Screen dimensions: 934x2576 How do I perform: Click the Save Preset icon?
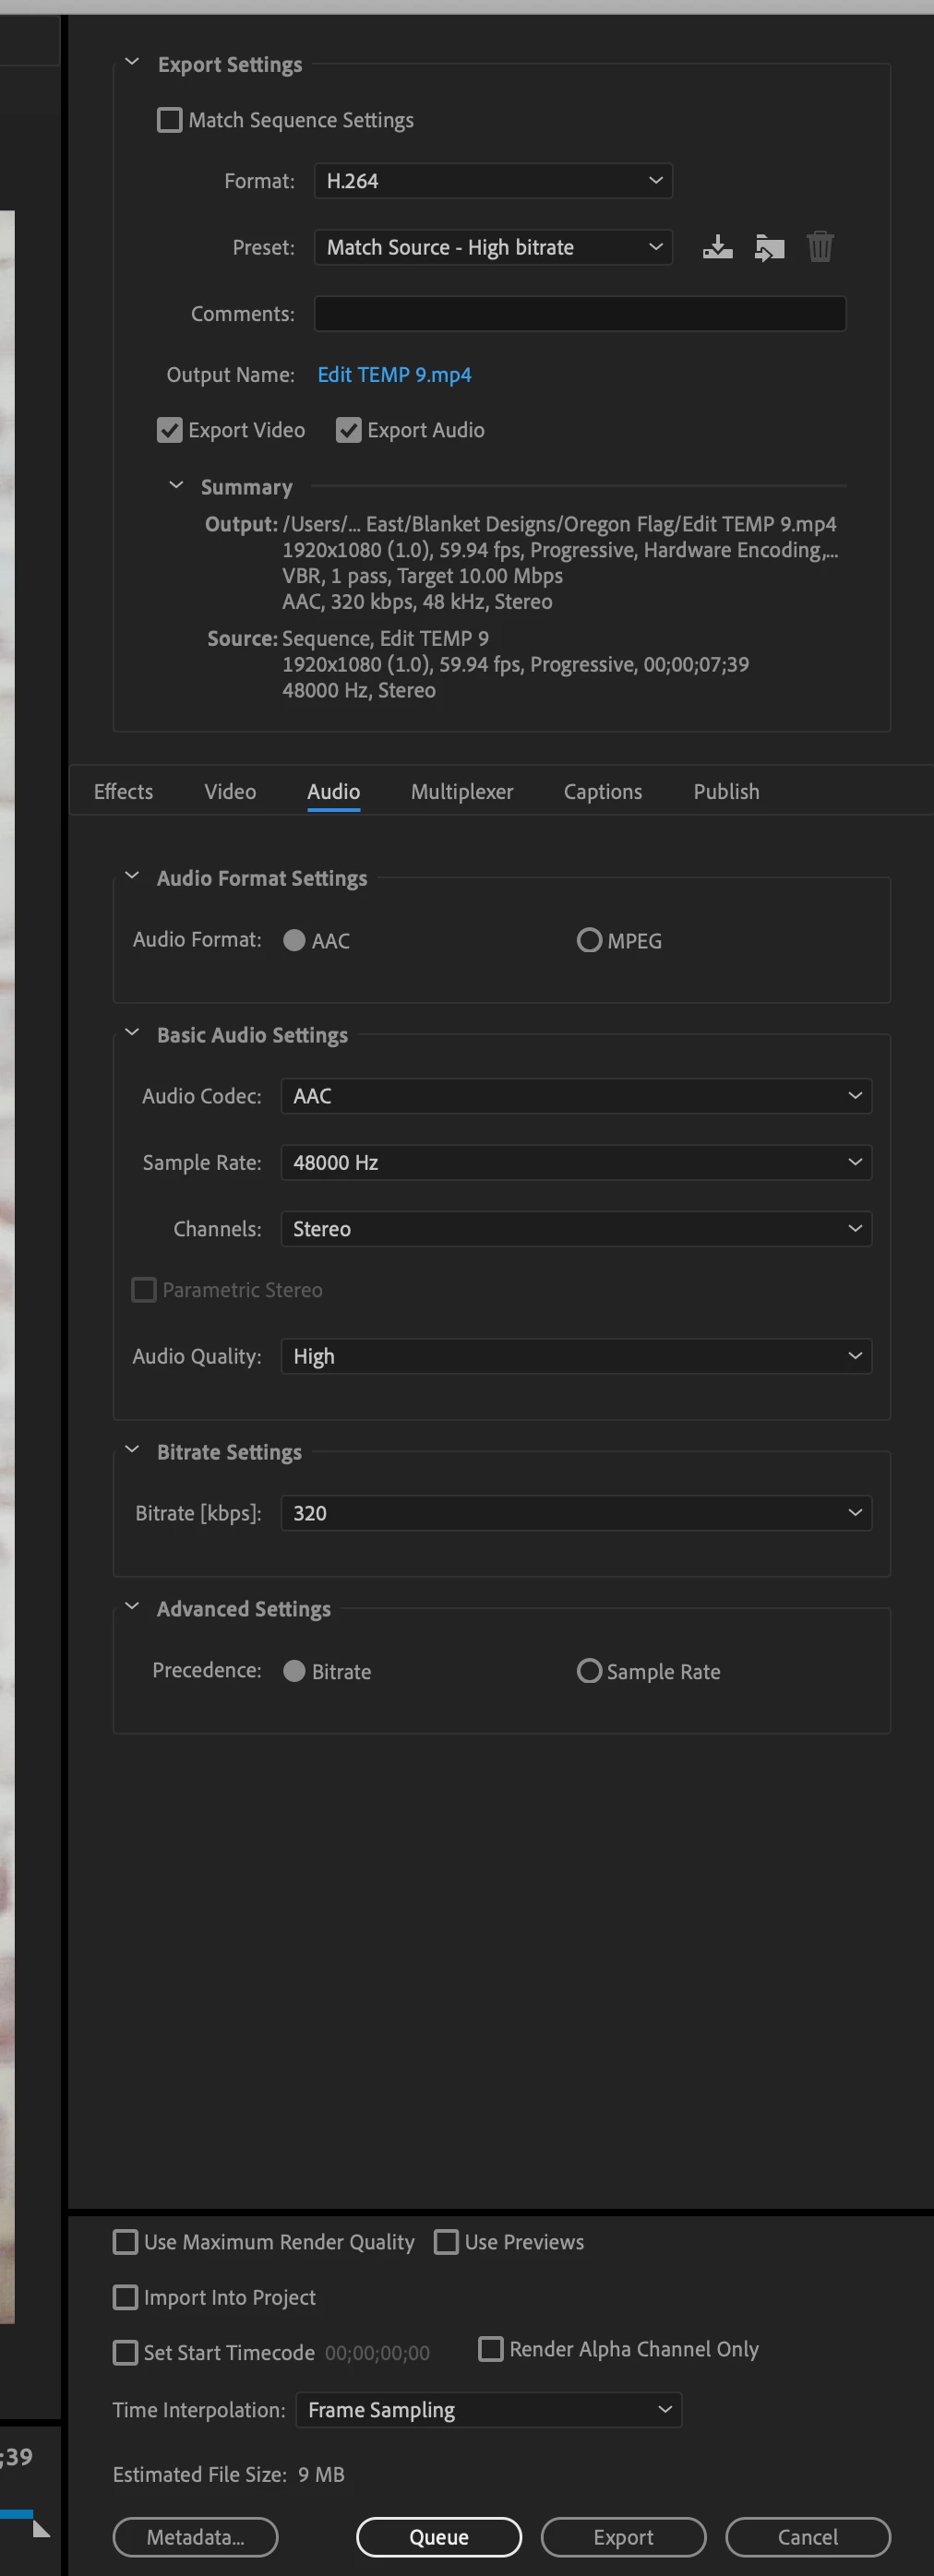coord(717,247)
